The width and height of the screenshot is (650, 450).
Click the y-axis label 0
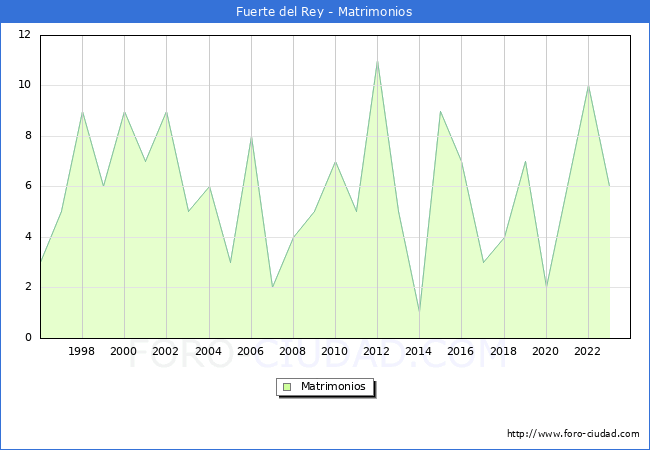28,338
